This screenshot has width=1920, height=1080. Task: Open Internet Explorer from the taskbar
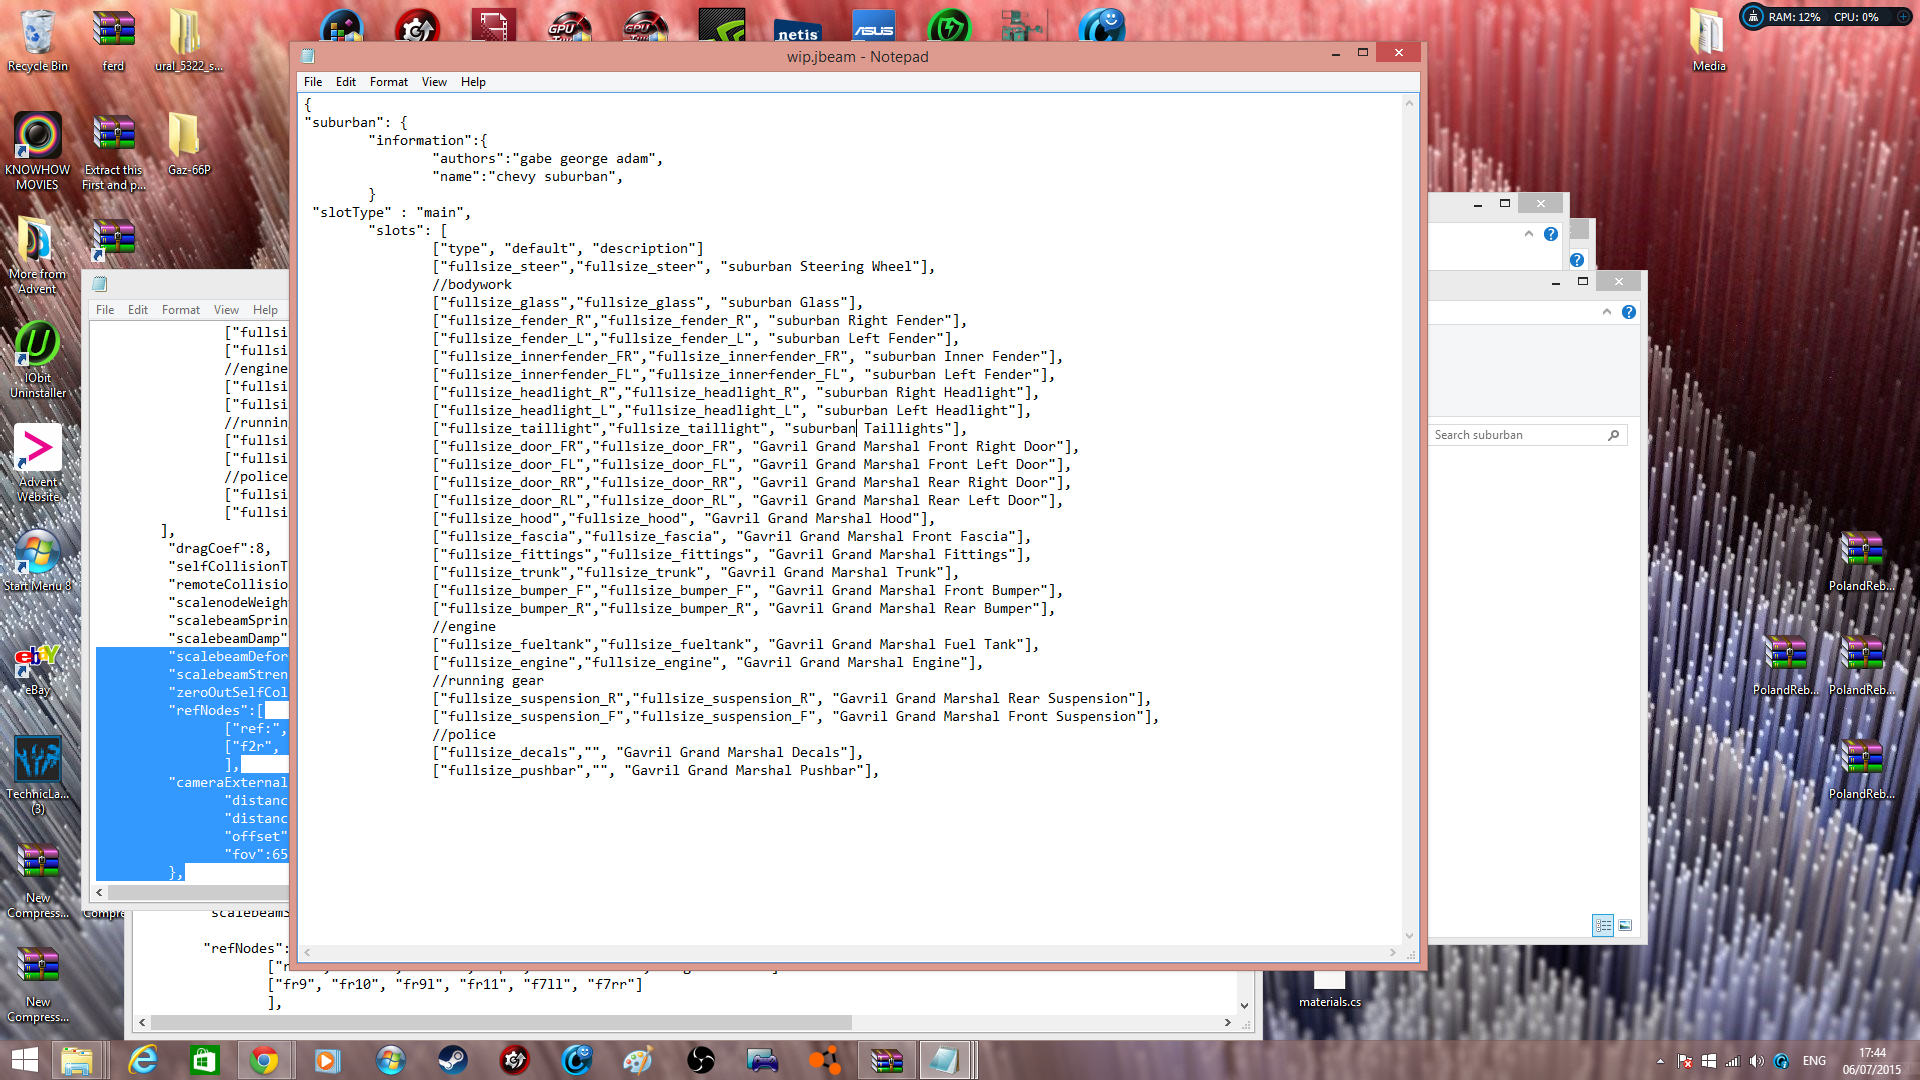click(x=143, y=1060)
